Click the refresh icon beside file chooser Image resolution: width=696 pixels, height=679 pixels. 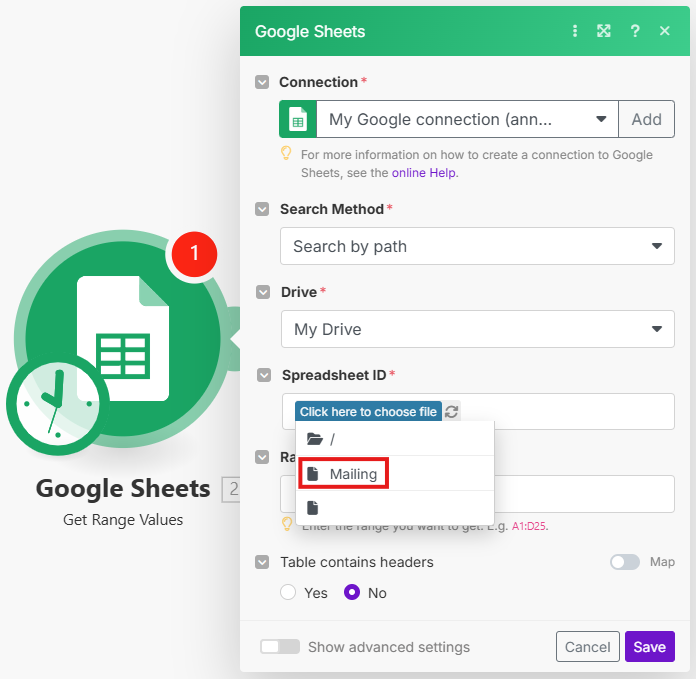(452, 412)
